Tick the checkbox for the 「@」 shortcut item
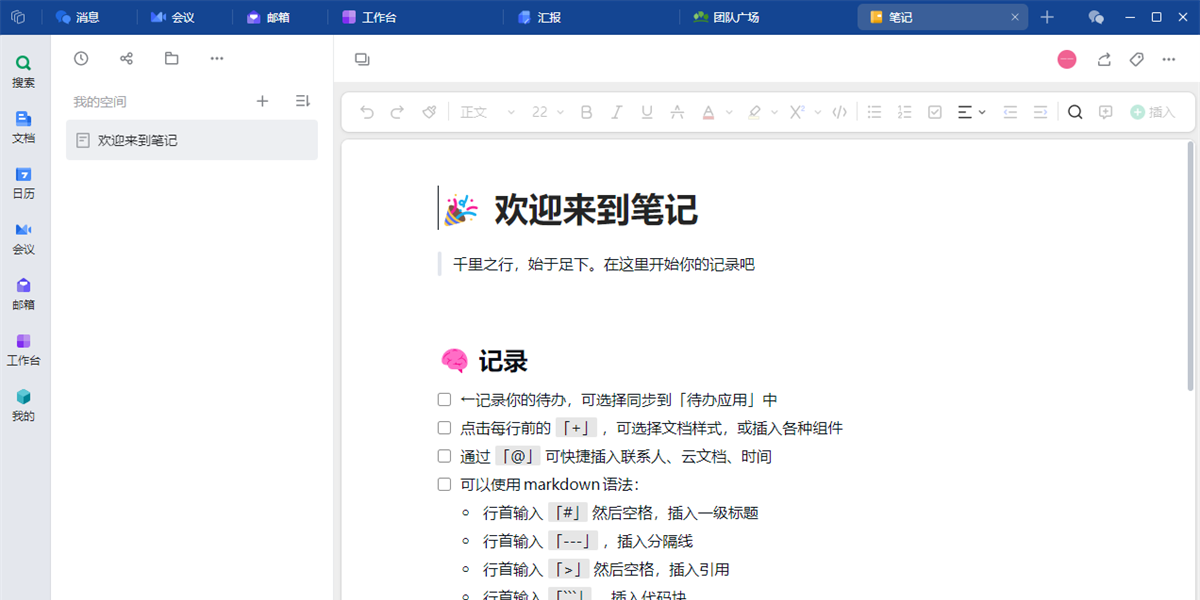Image resolution: width=1200 pixels, height=600 pixels. 444,456
